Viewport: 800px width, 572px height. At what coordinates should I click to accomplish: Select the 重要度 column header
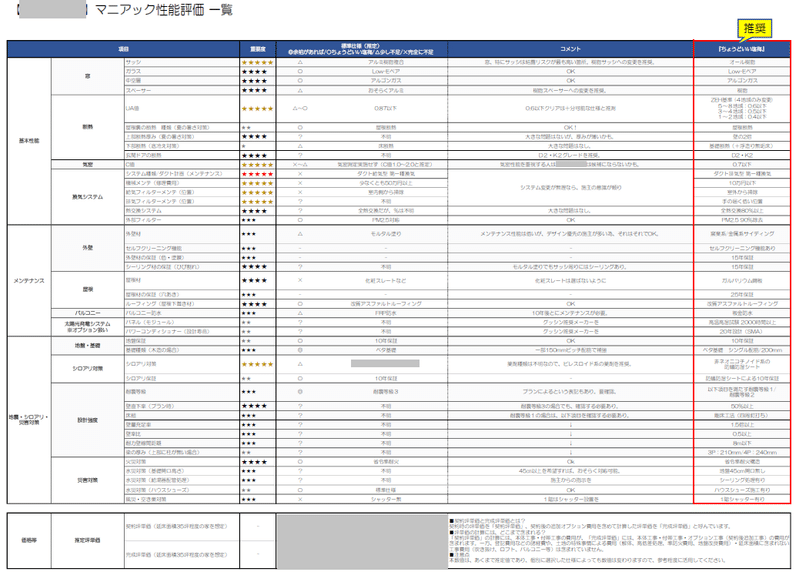coord(258,49)
